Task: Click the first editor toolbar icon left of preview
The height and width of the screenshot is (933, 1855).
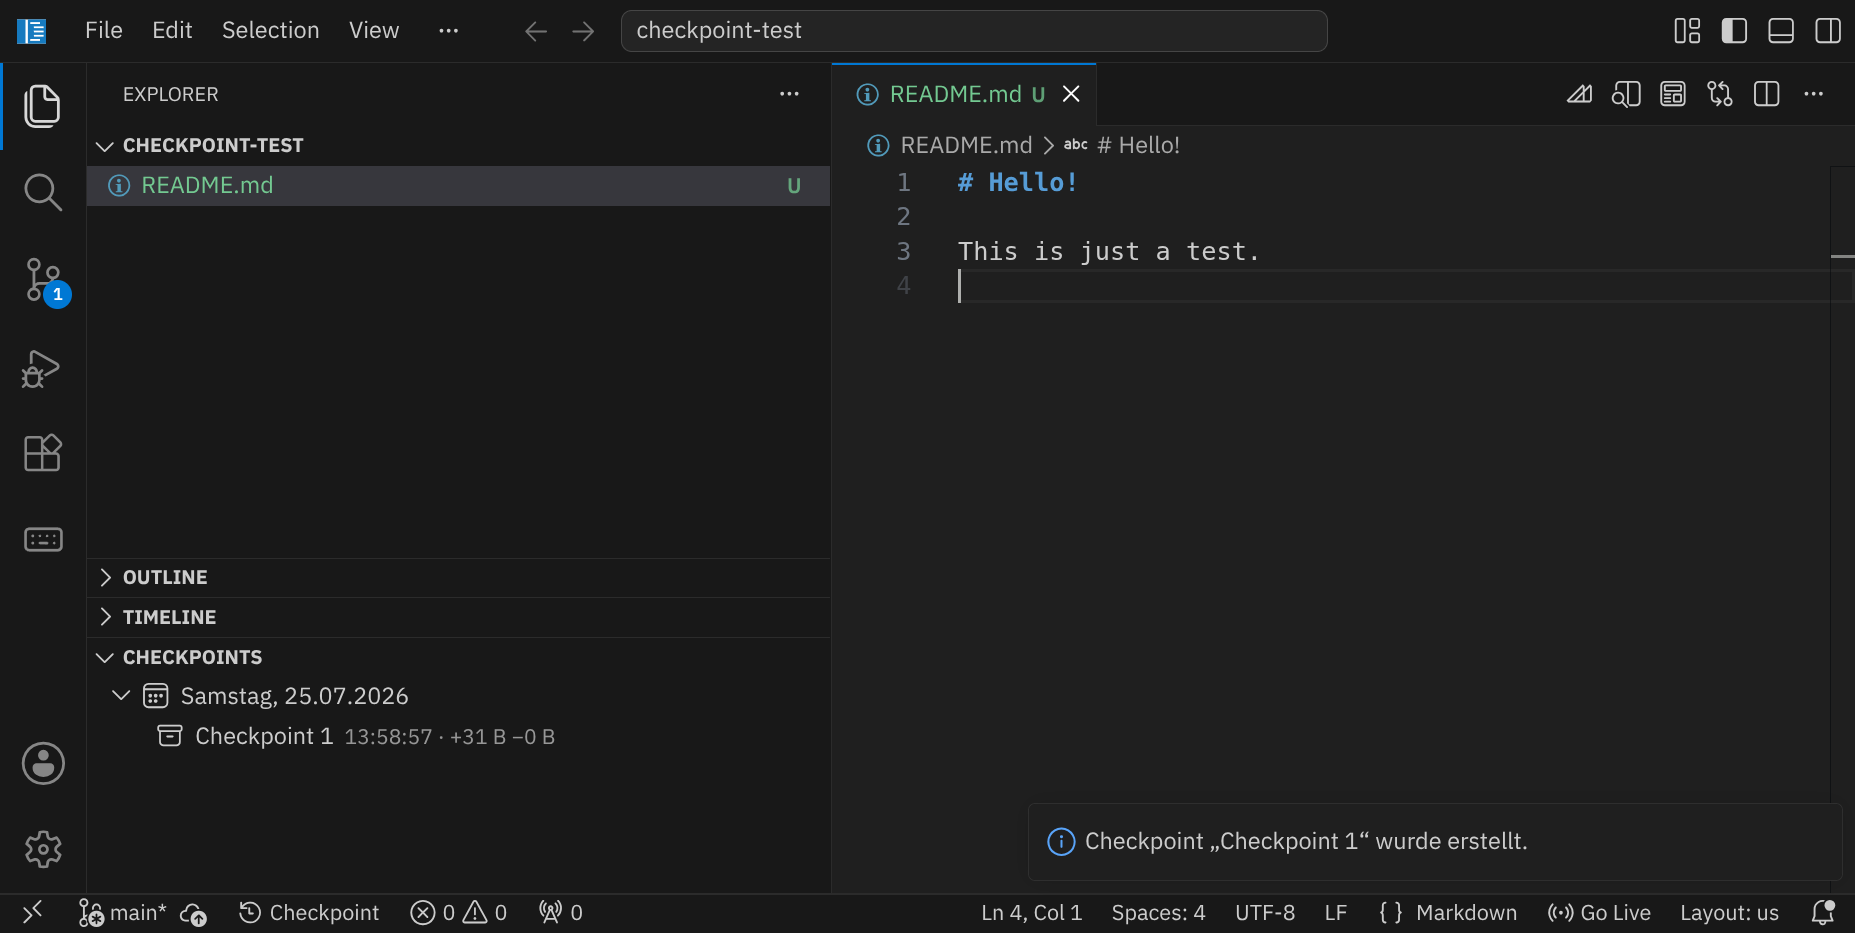Action: [x=1579, y=94]
